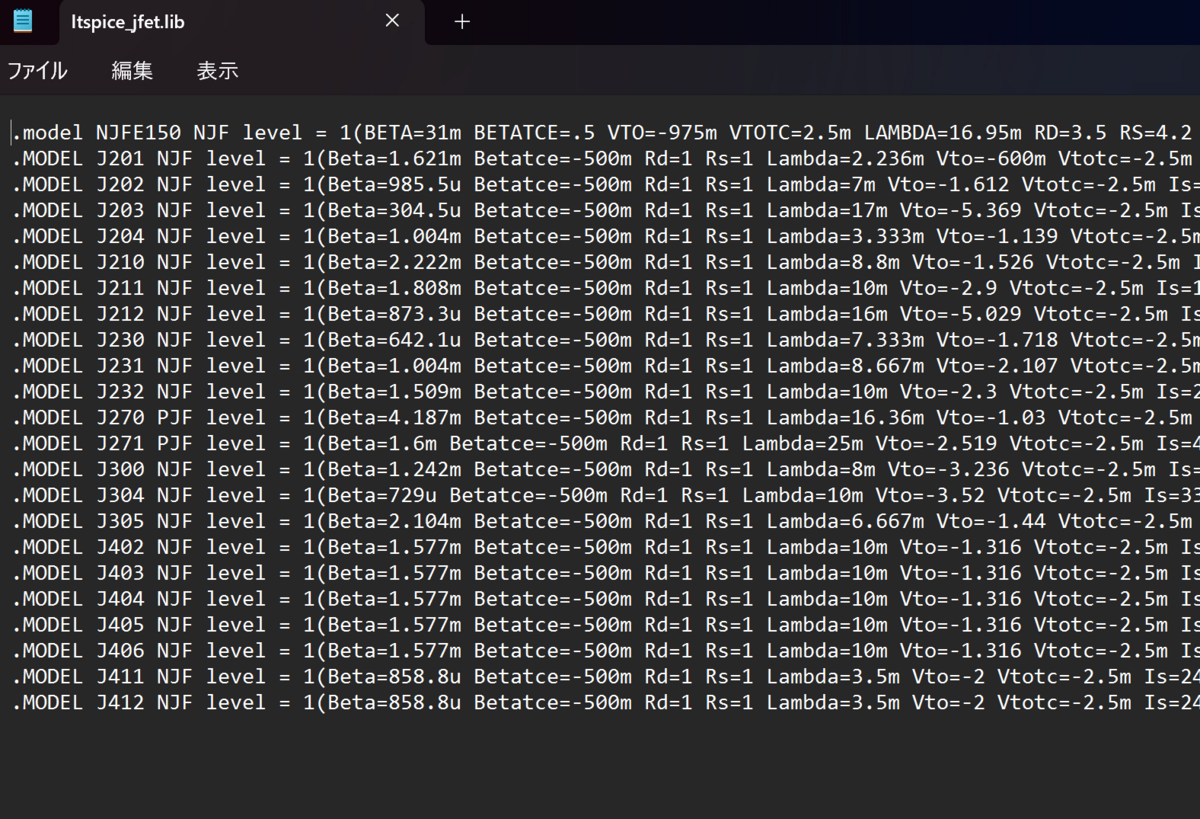Image resolution: width=1200 pixels, height=819 pixels.
Task: Click Beta=985.5u on the J202 line
Action: tap(395, 185)
